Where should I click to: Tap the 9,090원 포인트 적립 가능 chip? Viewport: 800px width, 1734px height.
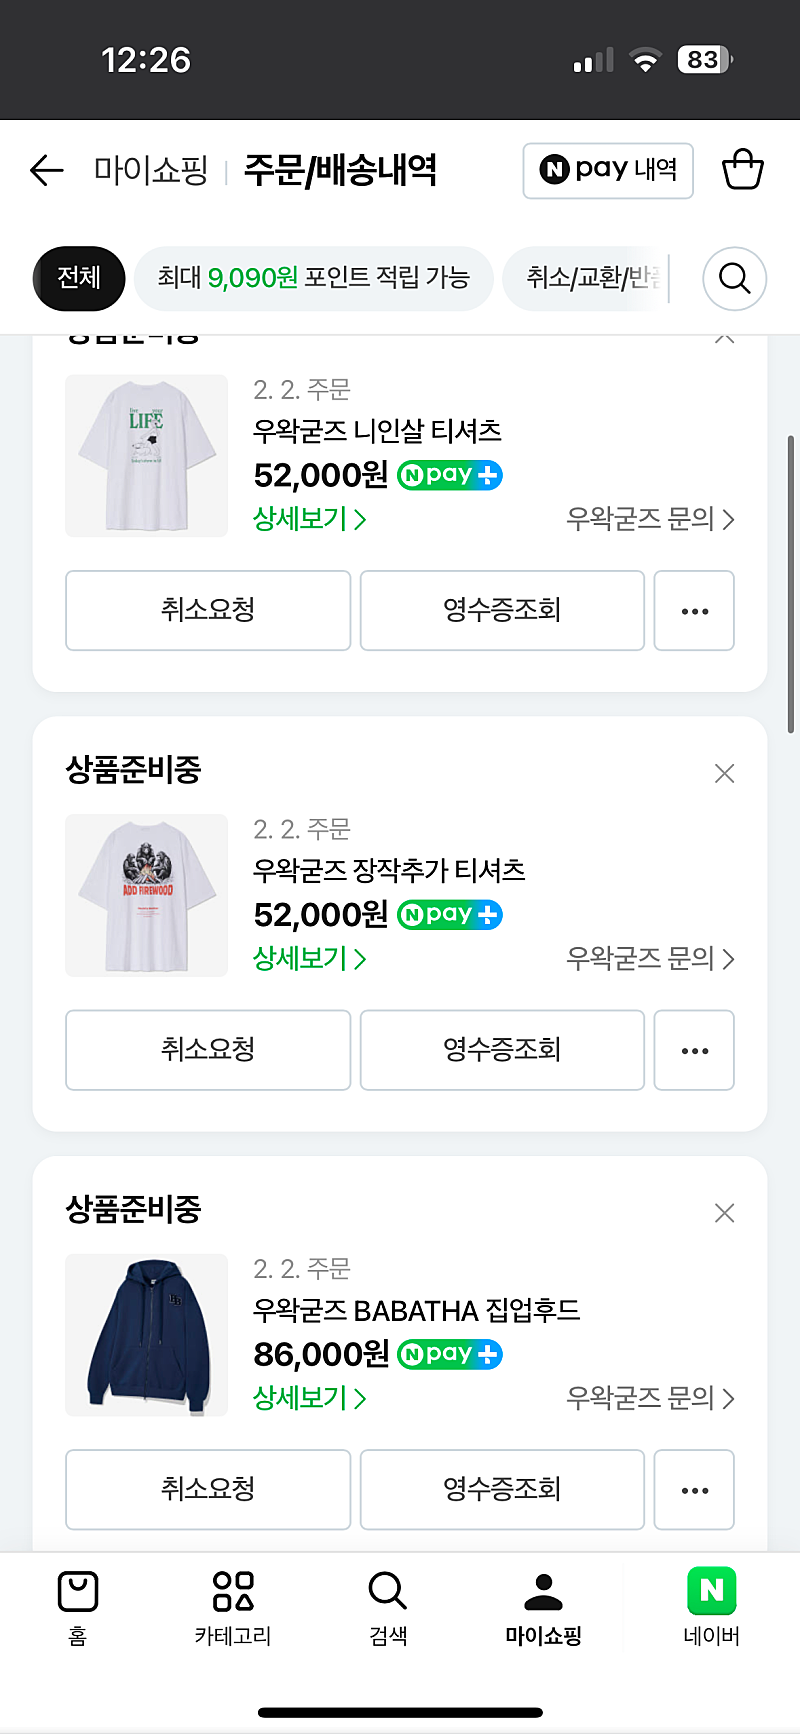[x=313, y=277]
